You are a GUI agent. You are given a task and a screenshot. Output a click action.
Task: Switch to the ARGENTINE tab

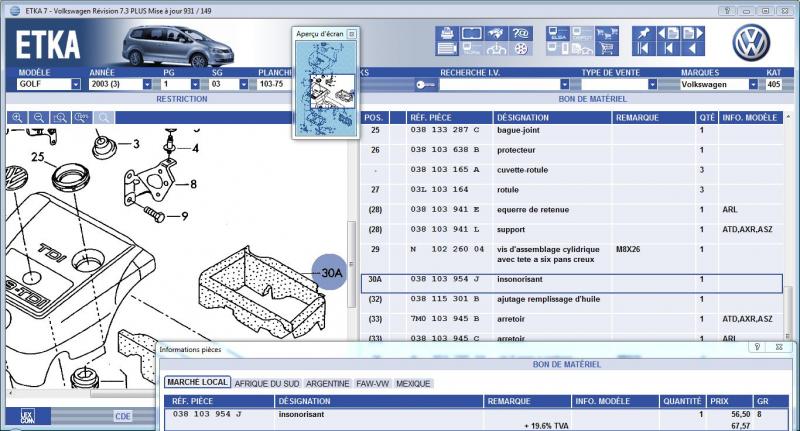[x=328, y=384]
